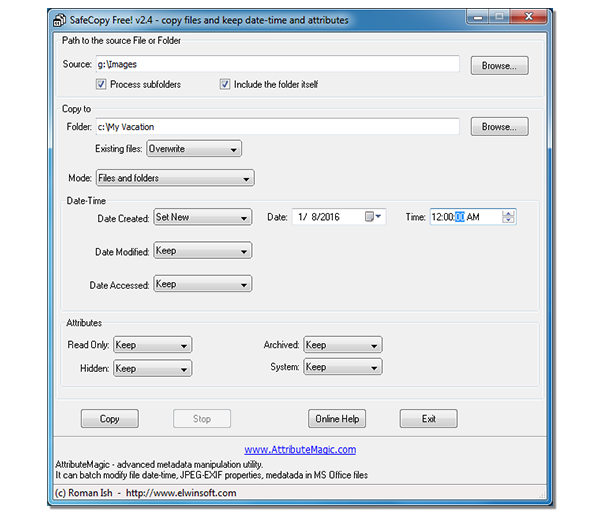Click the resize grip in status bar corner
This screenshot has width=611, height=512.
pos(542,494)
